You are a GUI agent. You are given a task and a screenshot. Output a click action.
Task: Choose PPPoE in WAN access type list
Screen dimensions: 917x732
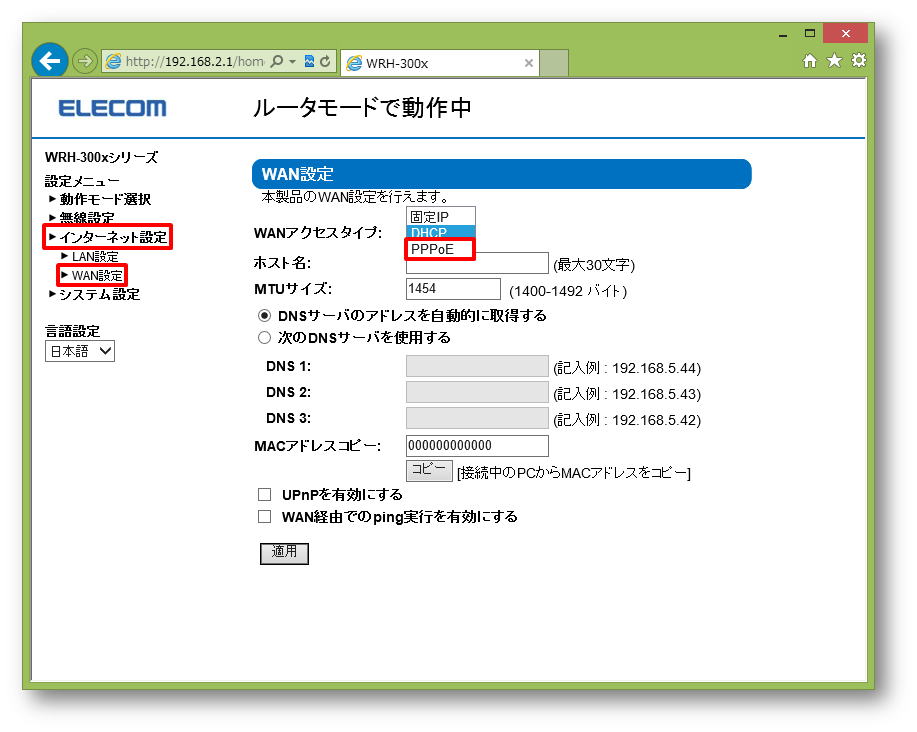[x=440, y=249]
